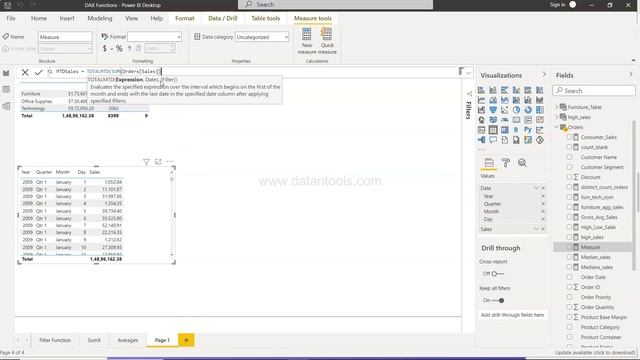Switch to Model view in left sidebar
Image resolution: width=640 pixels, height=360 pixels.
6,106
